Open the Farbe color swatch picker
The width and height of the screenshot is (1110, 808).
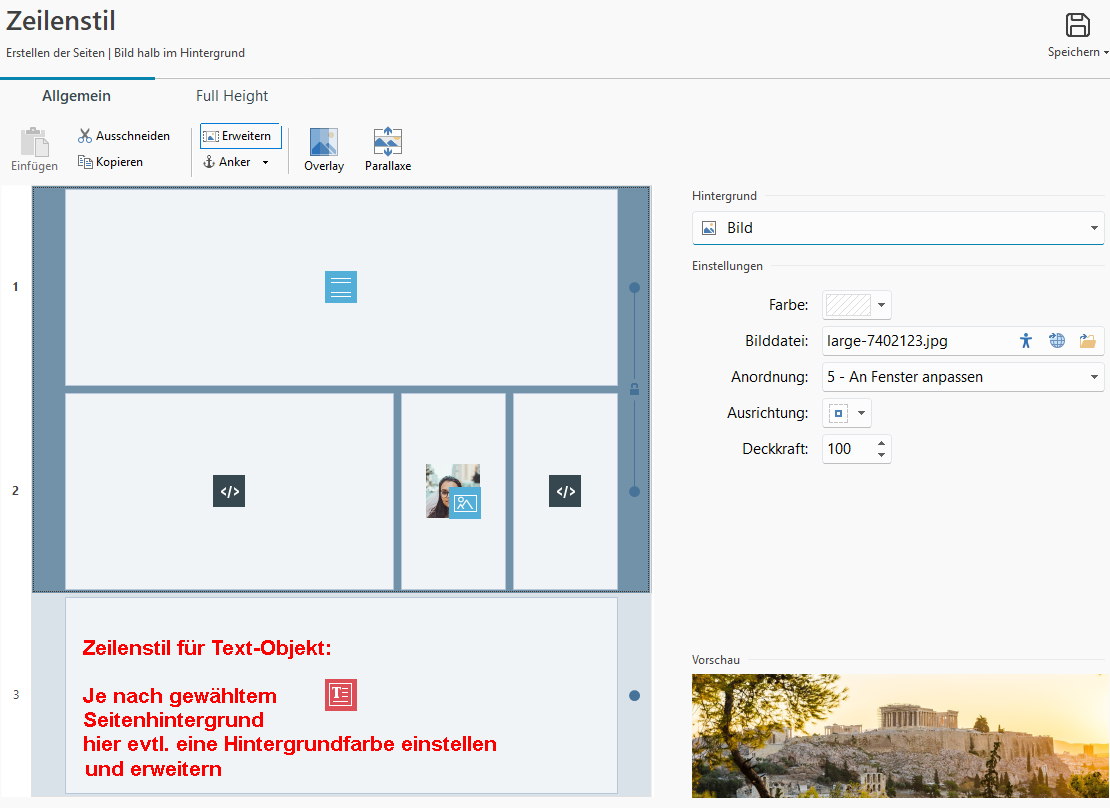click(856, 305)
